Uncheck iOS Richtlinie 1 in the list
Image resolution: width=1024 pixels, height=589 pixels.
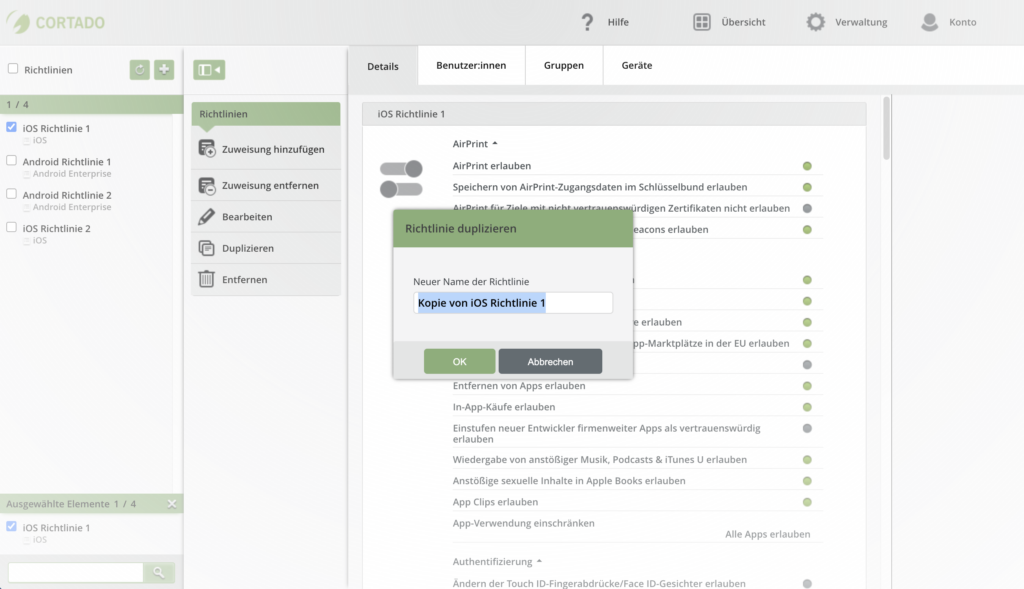tap(11, 127)
